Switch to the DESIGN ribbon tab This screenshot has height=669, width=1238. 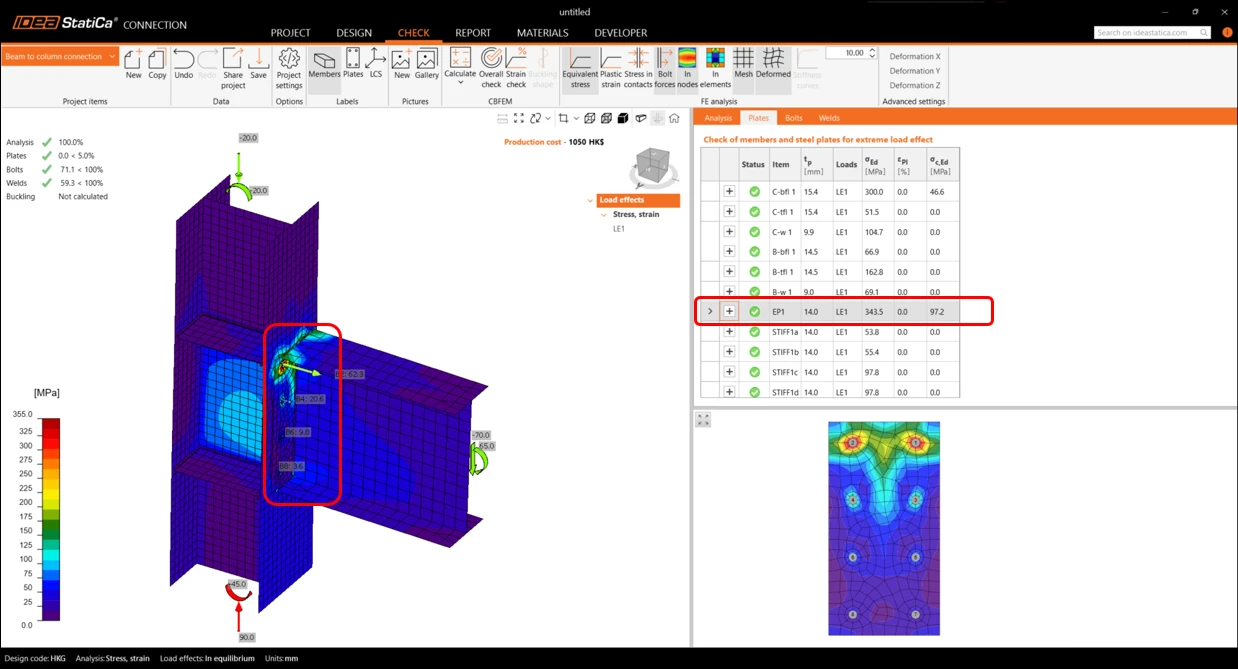tap(353, 33)
